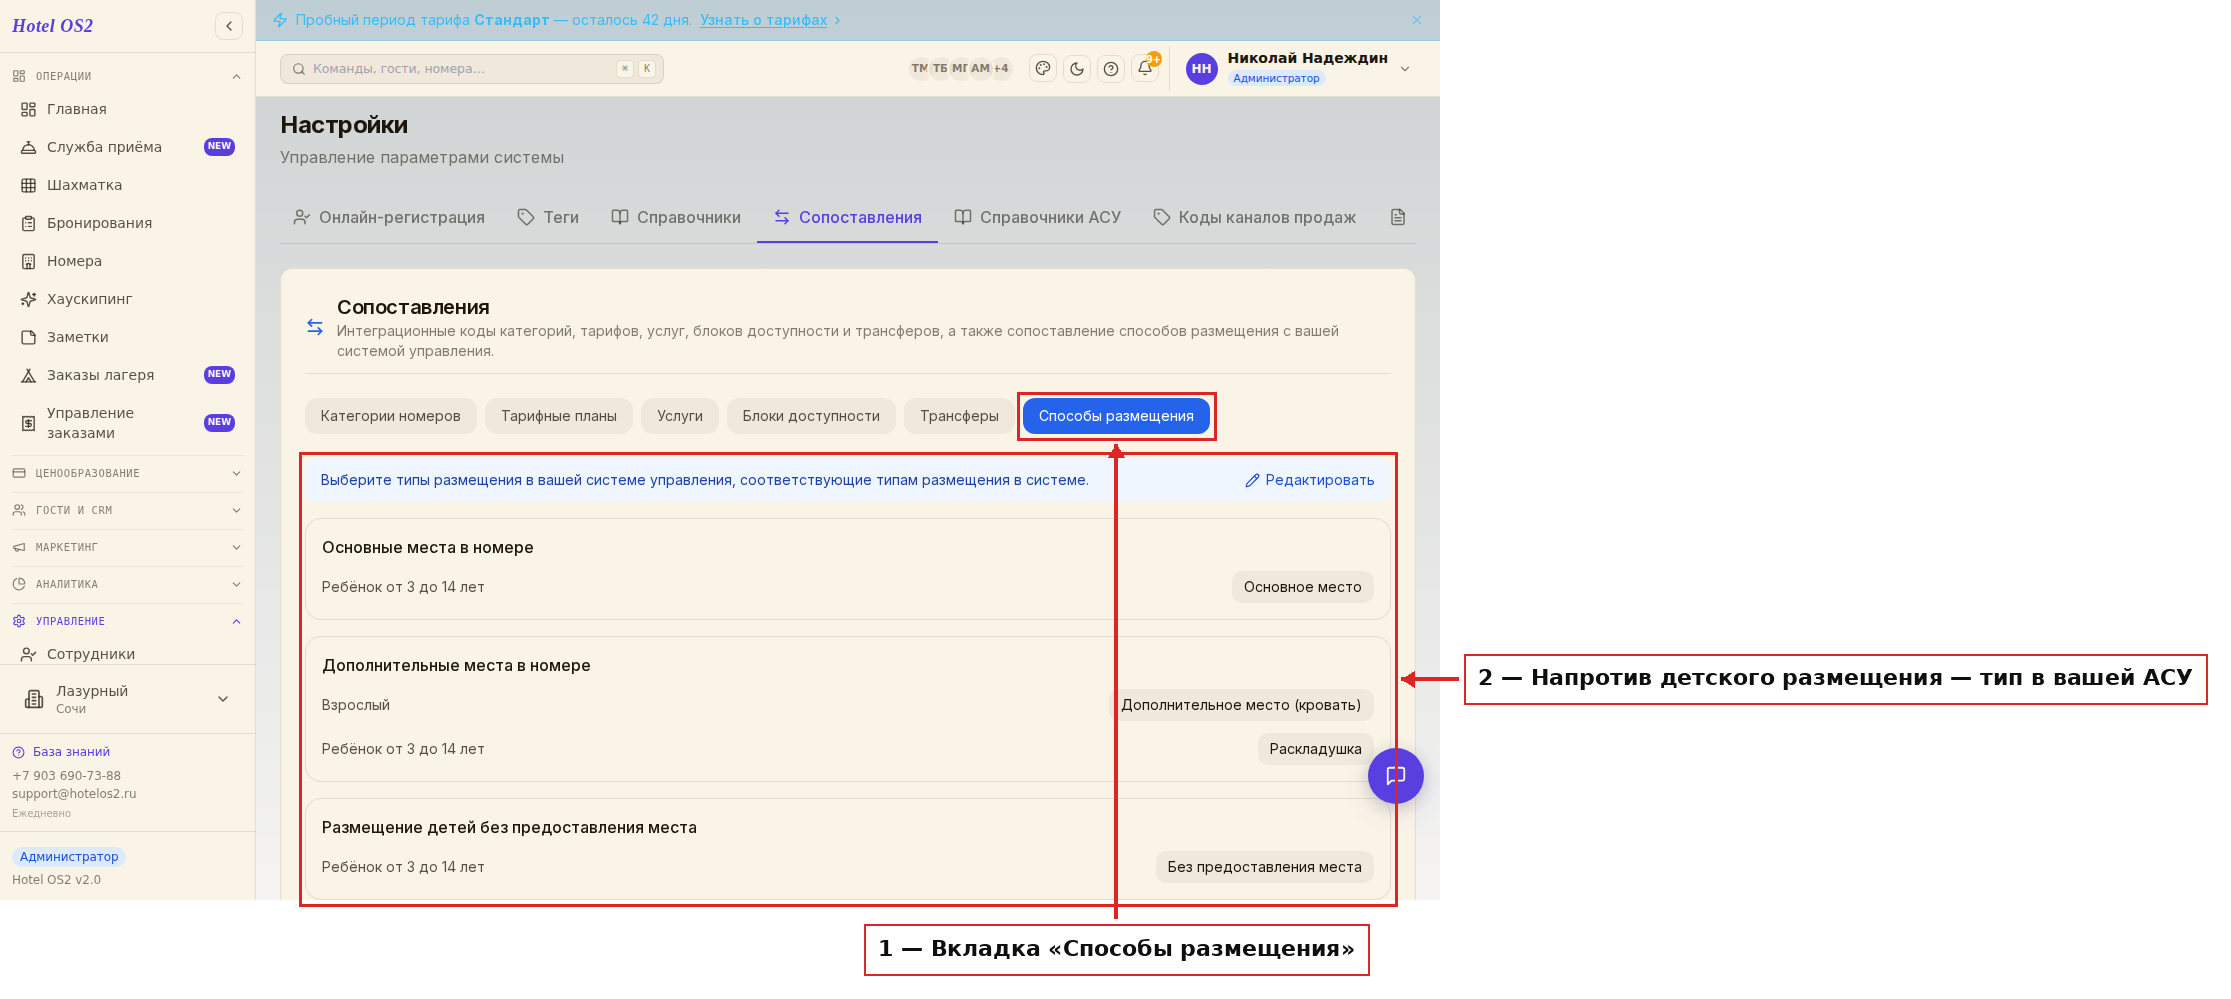Focus the Команды, гости, номера search field

472,69
